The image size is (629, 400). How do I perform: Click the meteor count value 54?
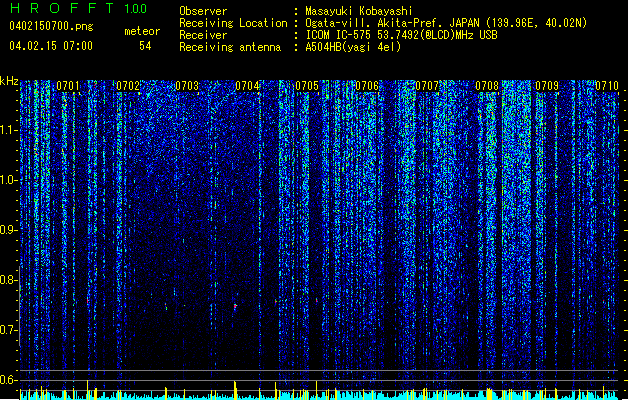145,46
